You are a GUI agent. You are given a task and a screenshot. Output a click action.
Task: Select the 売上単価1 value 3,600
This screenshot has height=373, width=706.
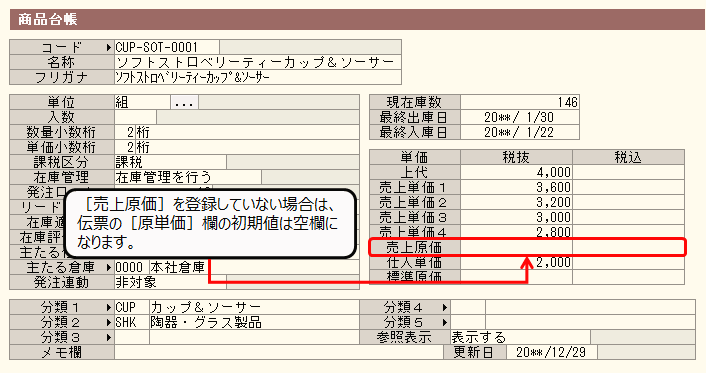516,187
